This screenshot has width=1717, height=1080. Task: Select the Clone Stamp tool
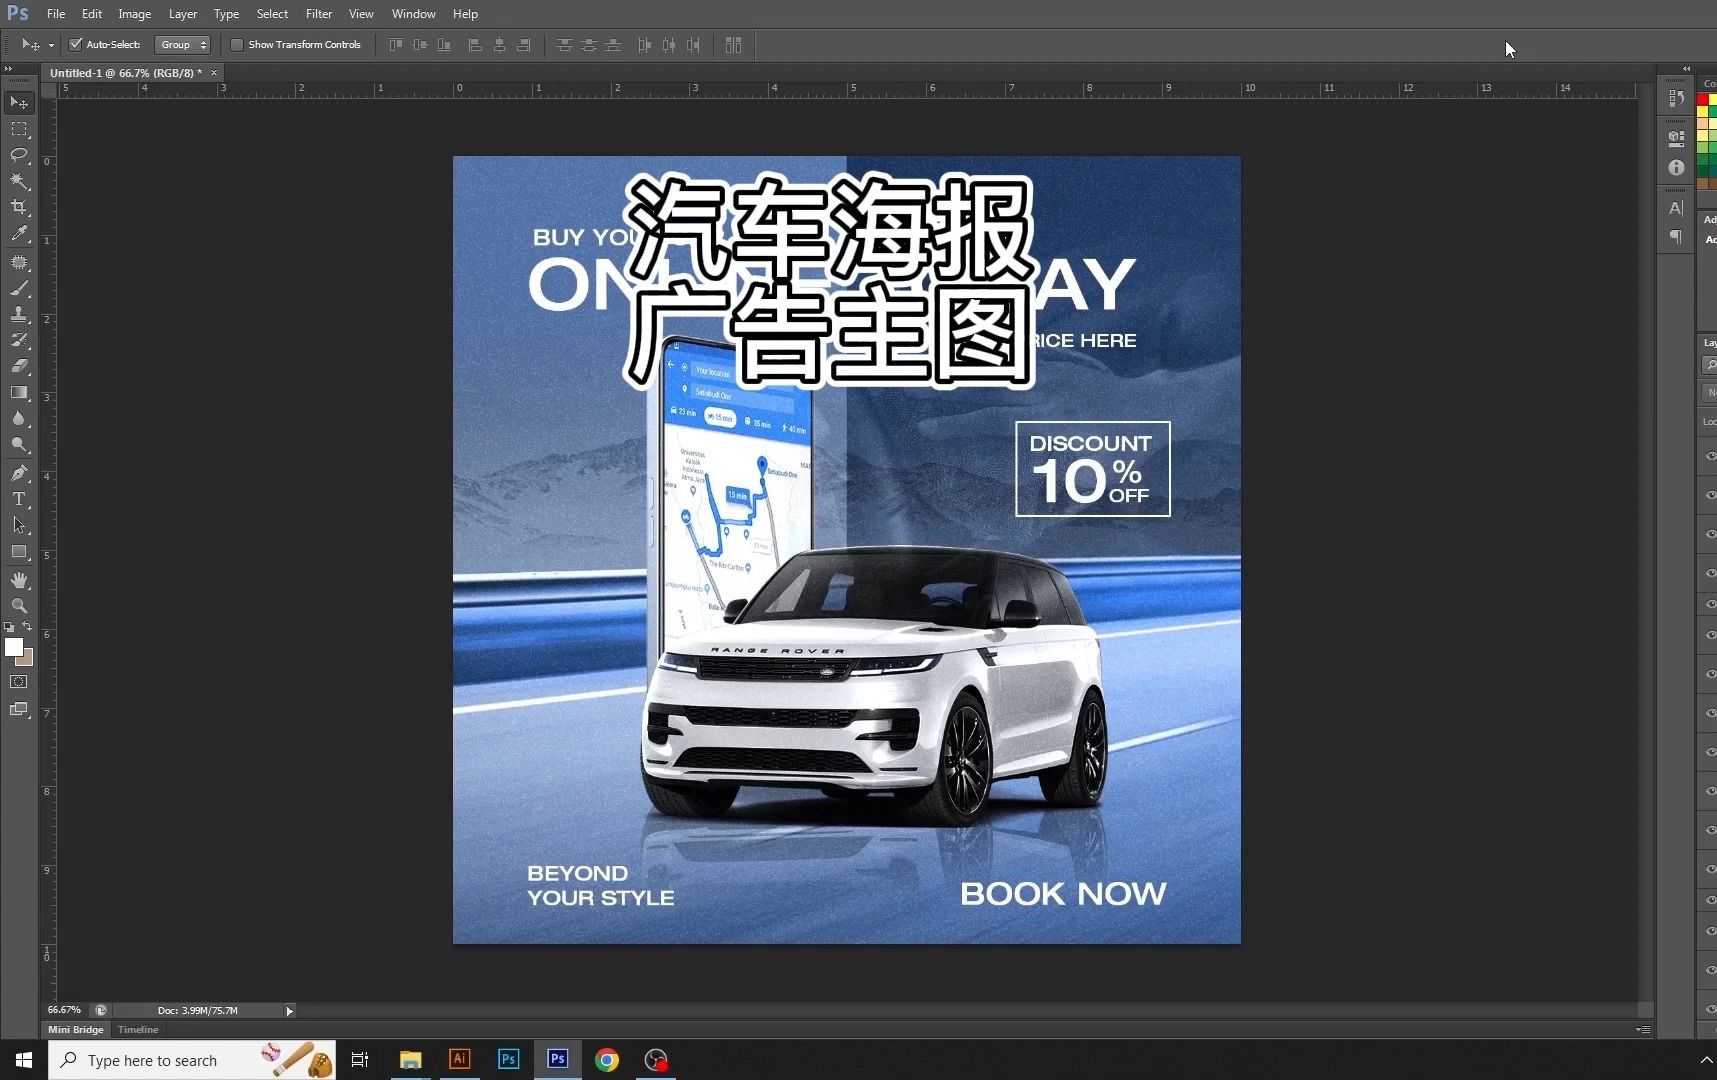19,314
